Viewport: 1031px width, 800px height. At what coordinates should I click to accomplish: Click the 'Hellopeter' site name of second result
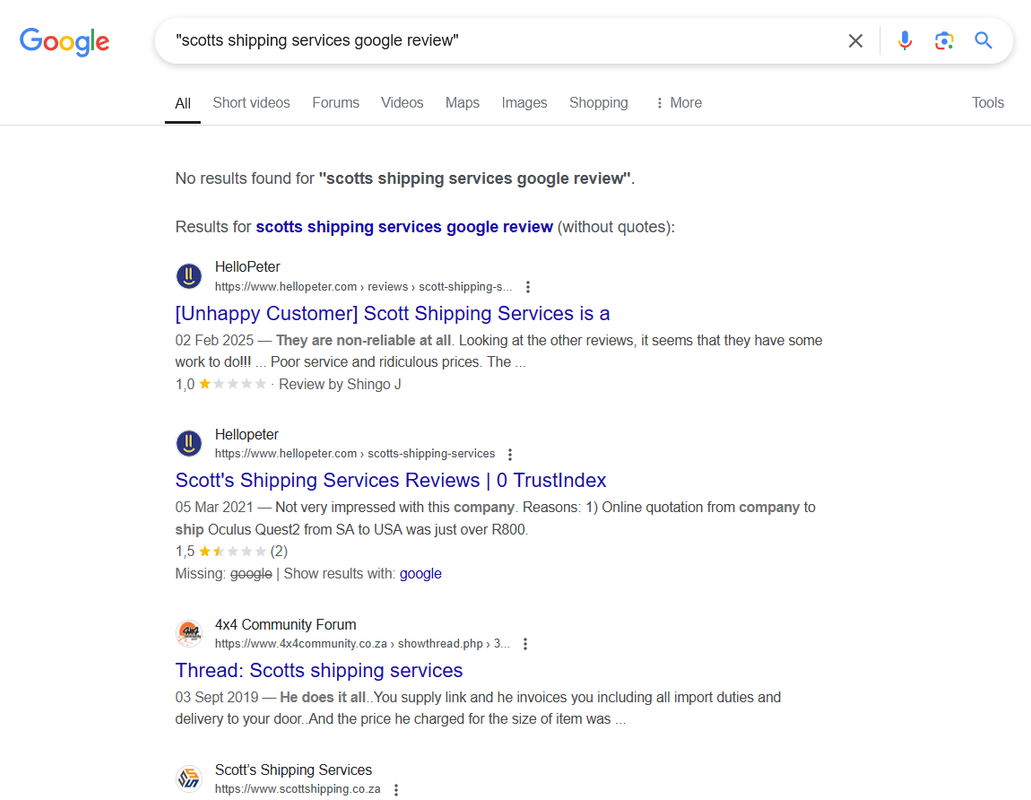click(x=247, y=435)
